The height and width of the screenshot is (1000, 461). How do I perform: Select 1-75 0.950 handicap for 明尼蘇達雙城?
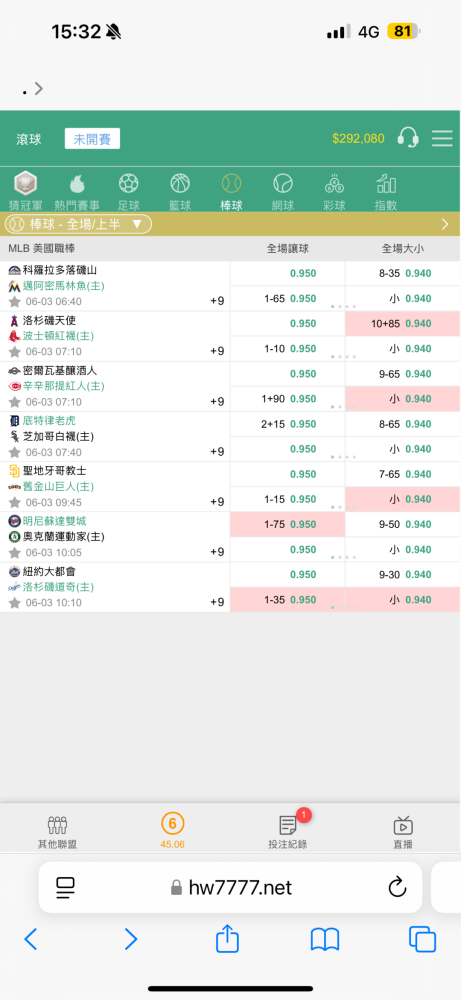point(288,524)
